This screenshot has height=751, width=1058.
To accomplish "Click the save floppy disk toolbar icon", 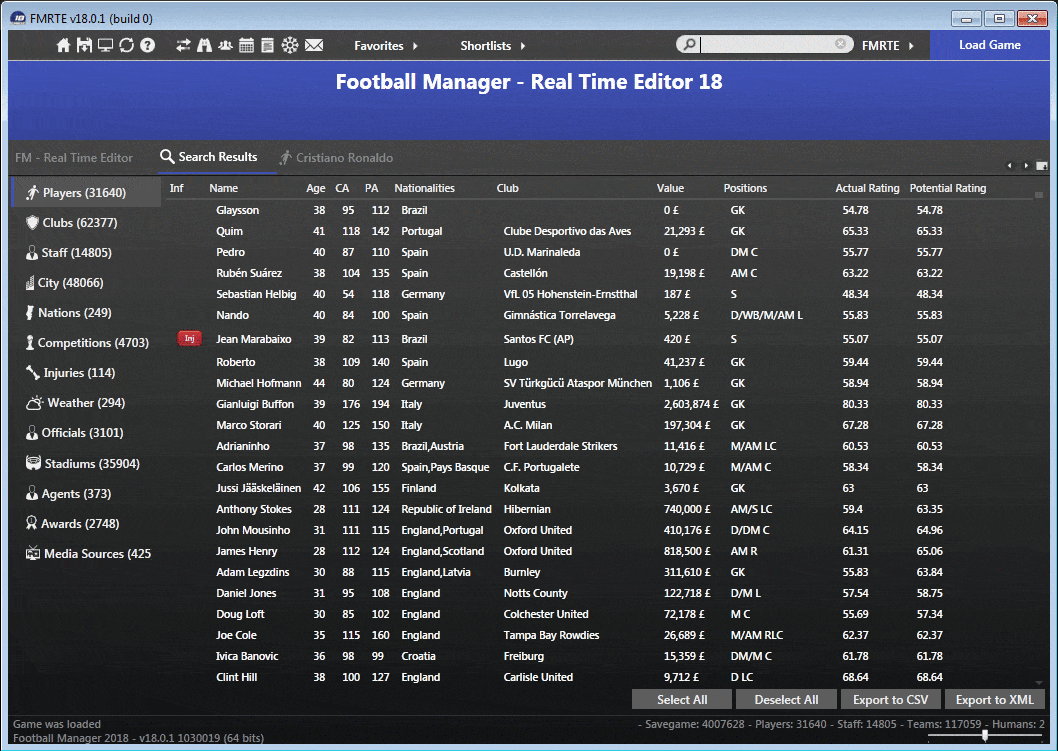I will tap(84, 45).
